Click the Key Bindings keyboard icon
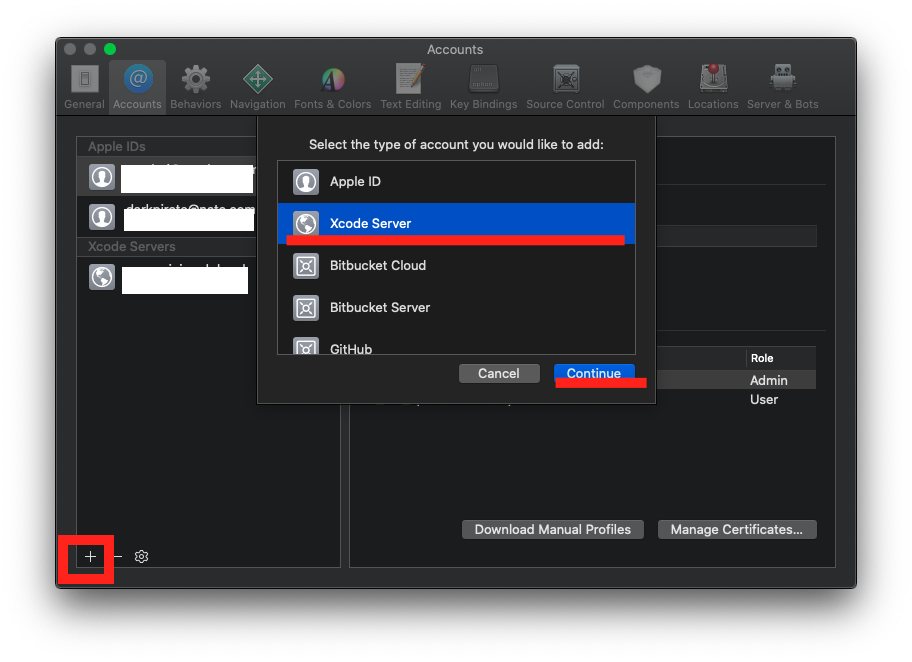Viewport: 912px width, 662px height. (483, 79)
